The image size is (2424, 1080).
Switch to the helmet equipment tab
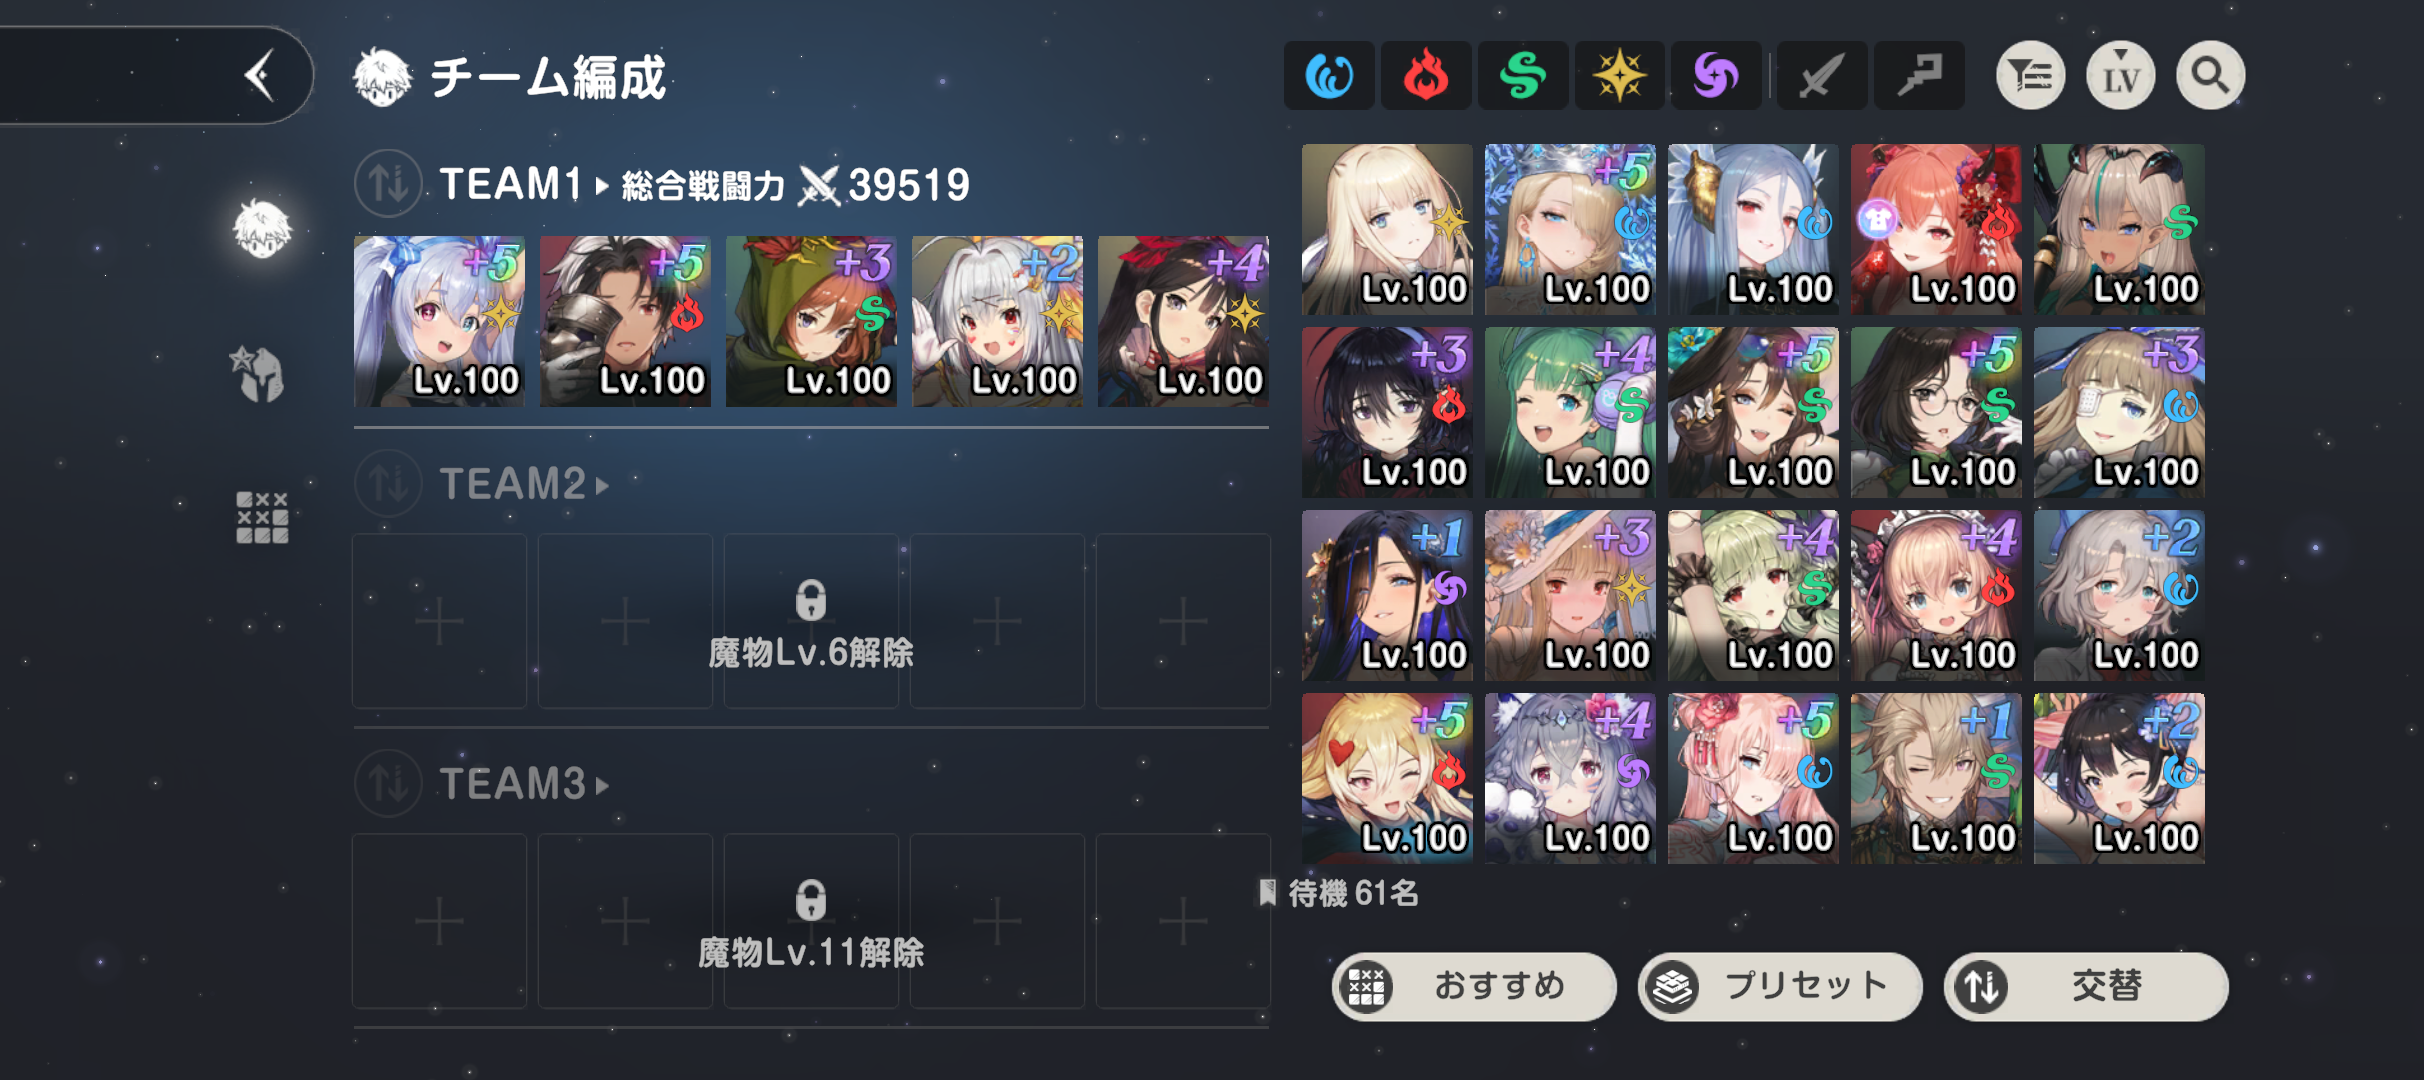(261, 375)
